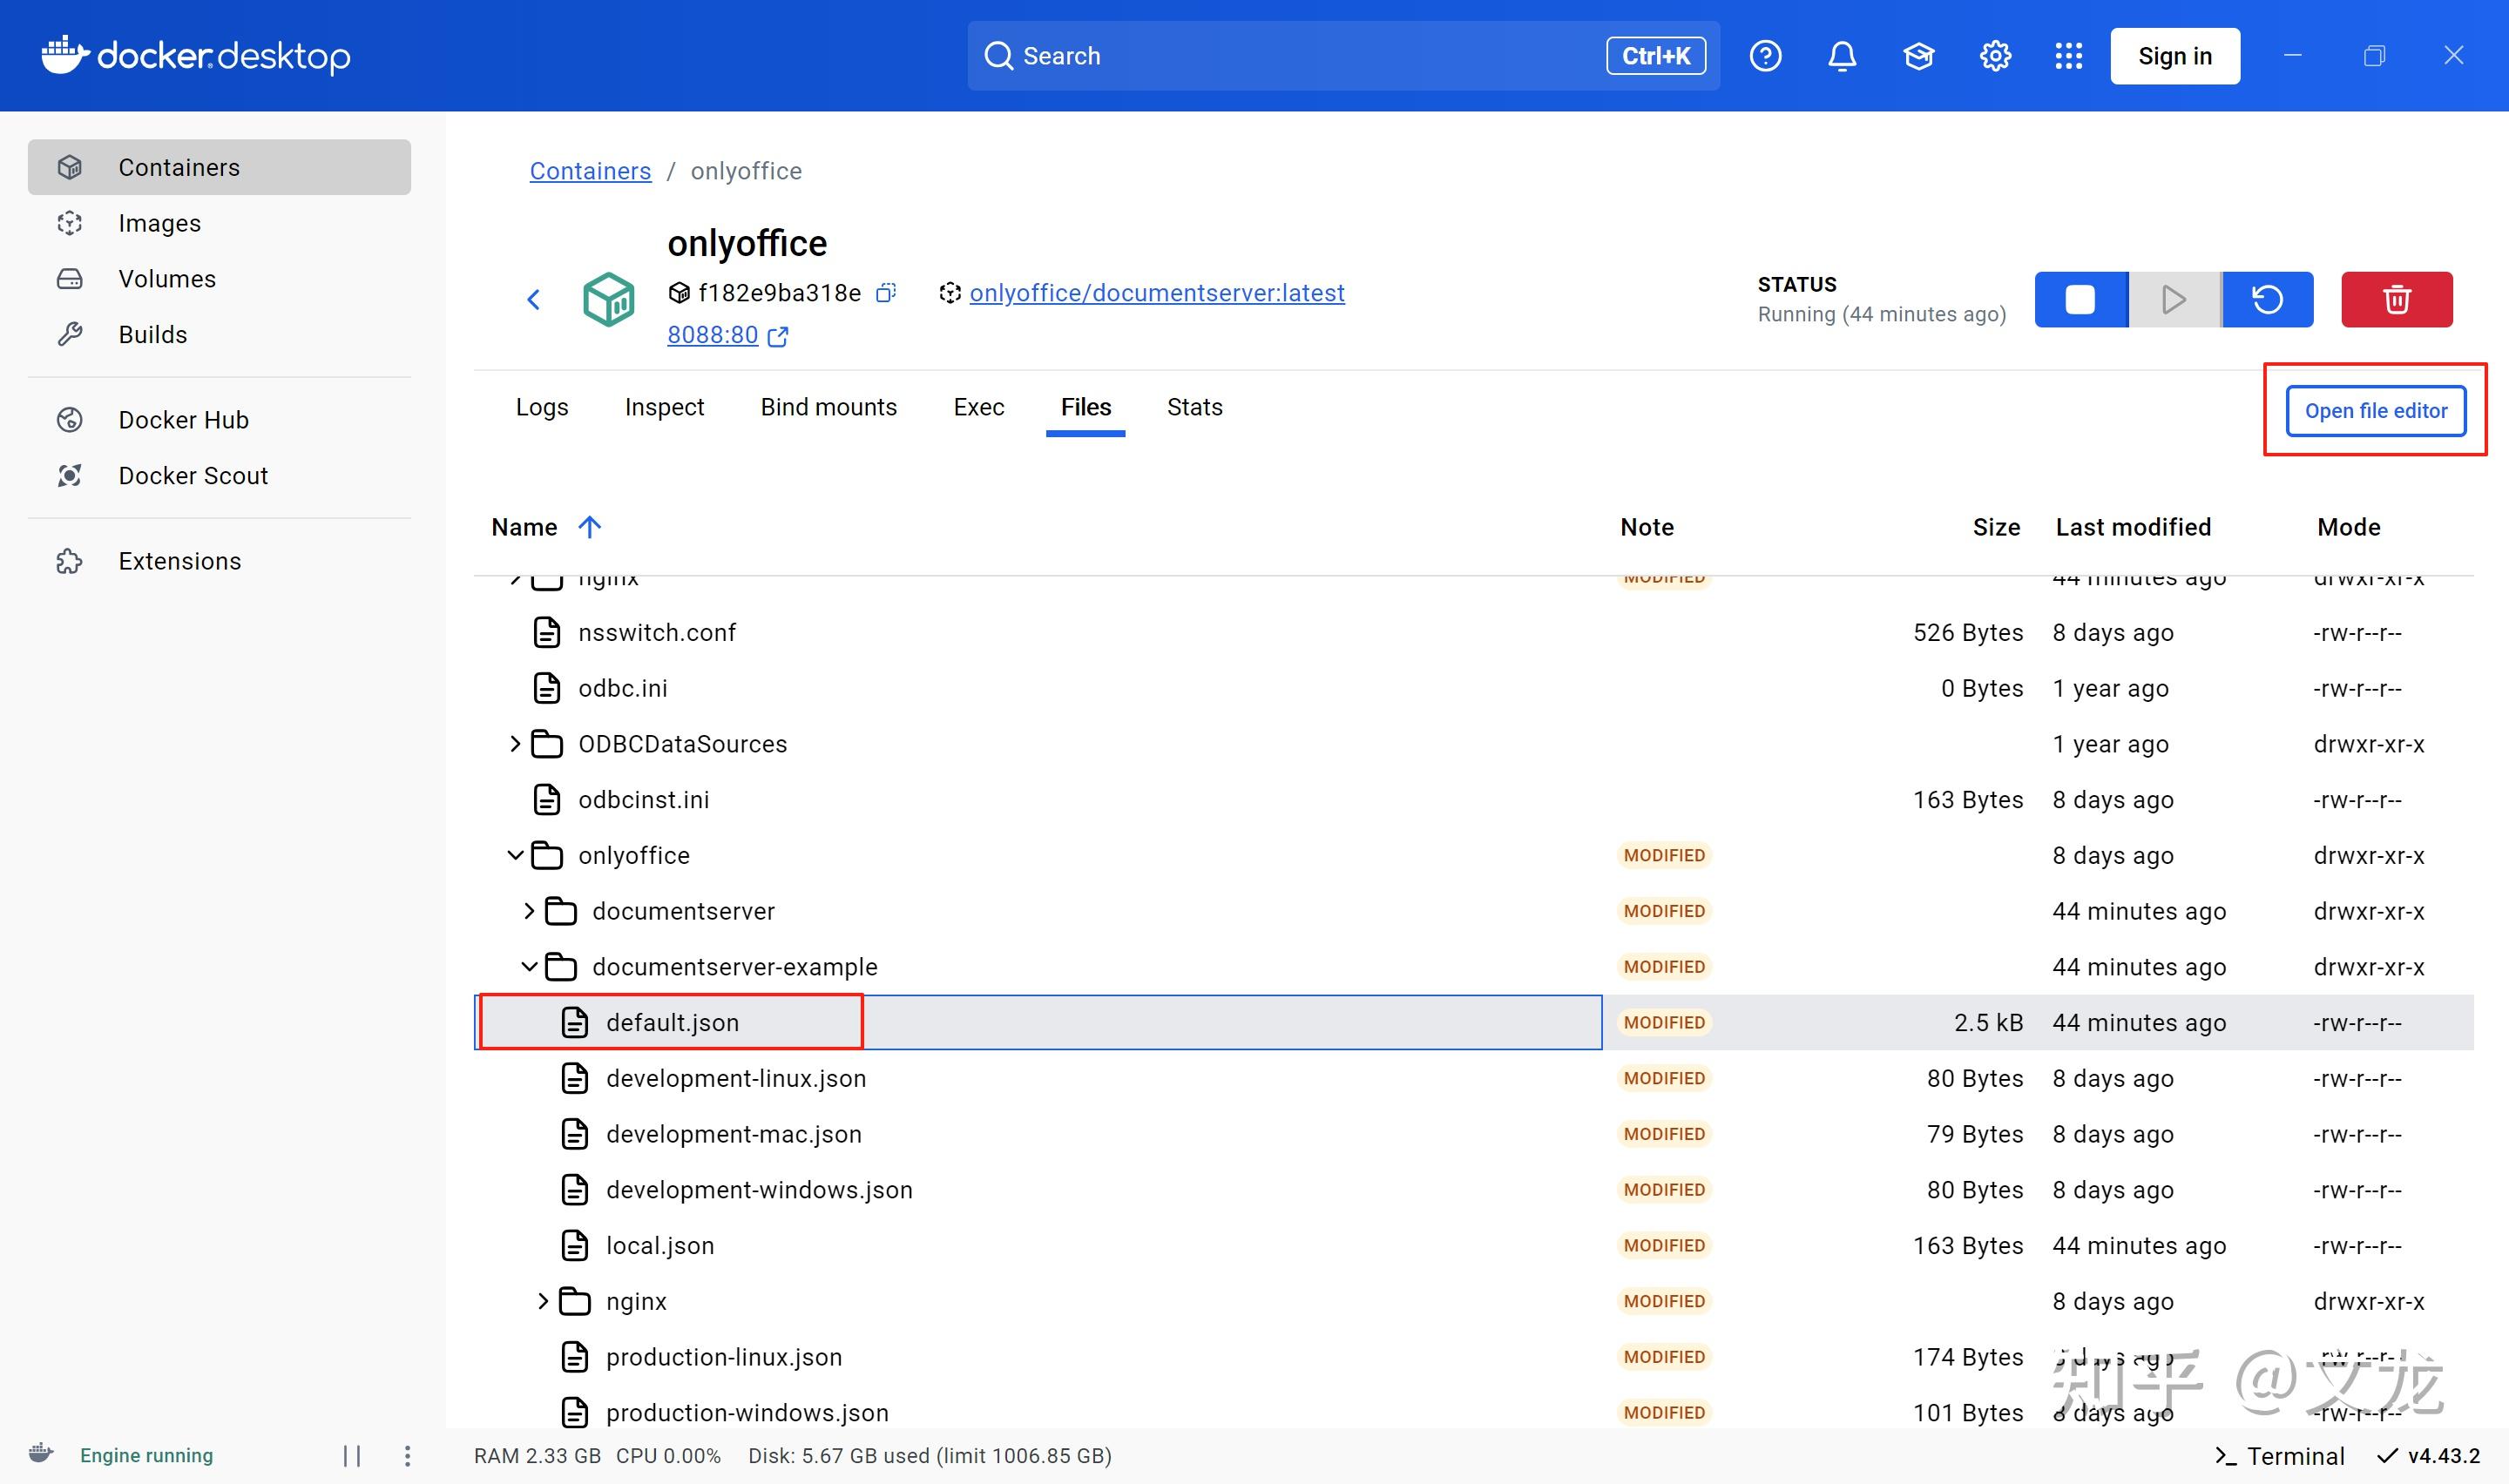Collapse the onlyoffice folder
Image resolution: width=2509 pixels, height=1484 pixels.
515,855
